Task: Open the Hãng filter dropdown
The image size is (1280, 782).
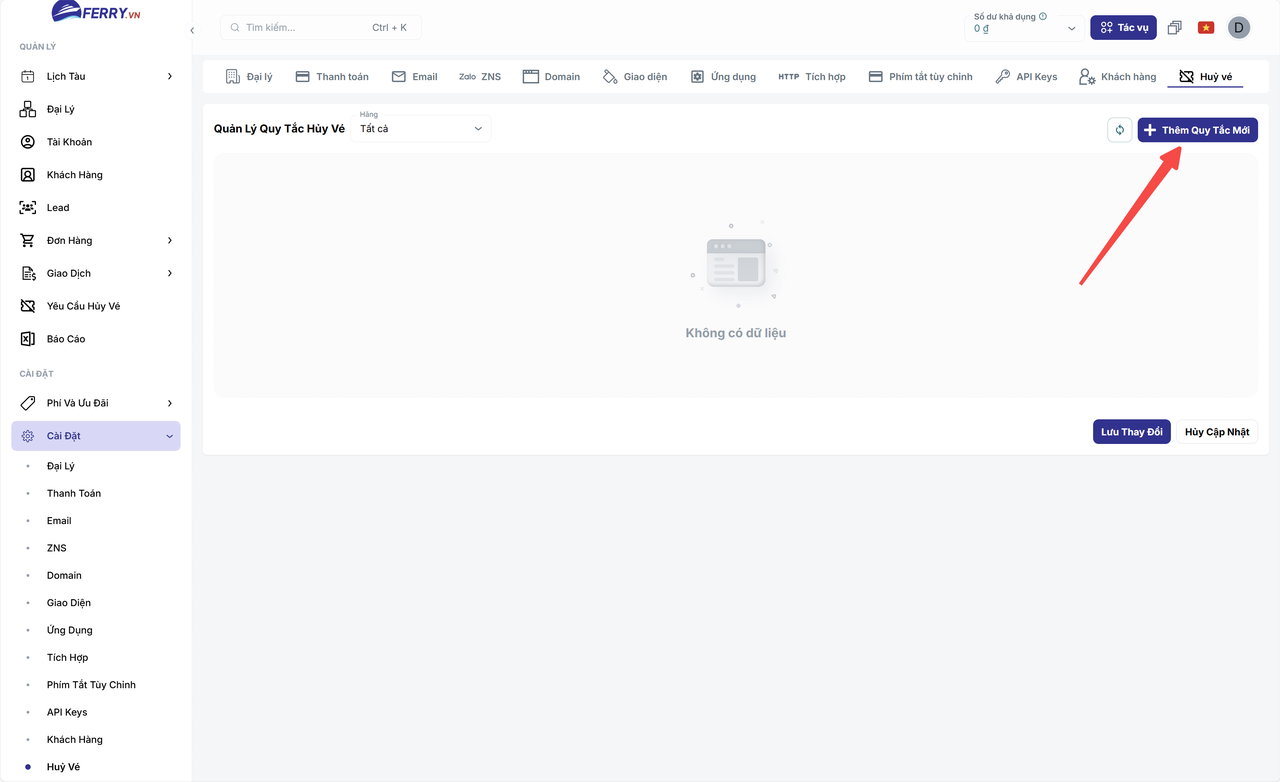Action: (x=421, y=128)
